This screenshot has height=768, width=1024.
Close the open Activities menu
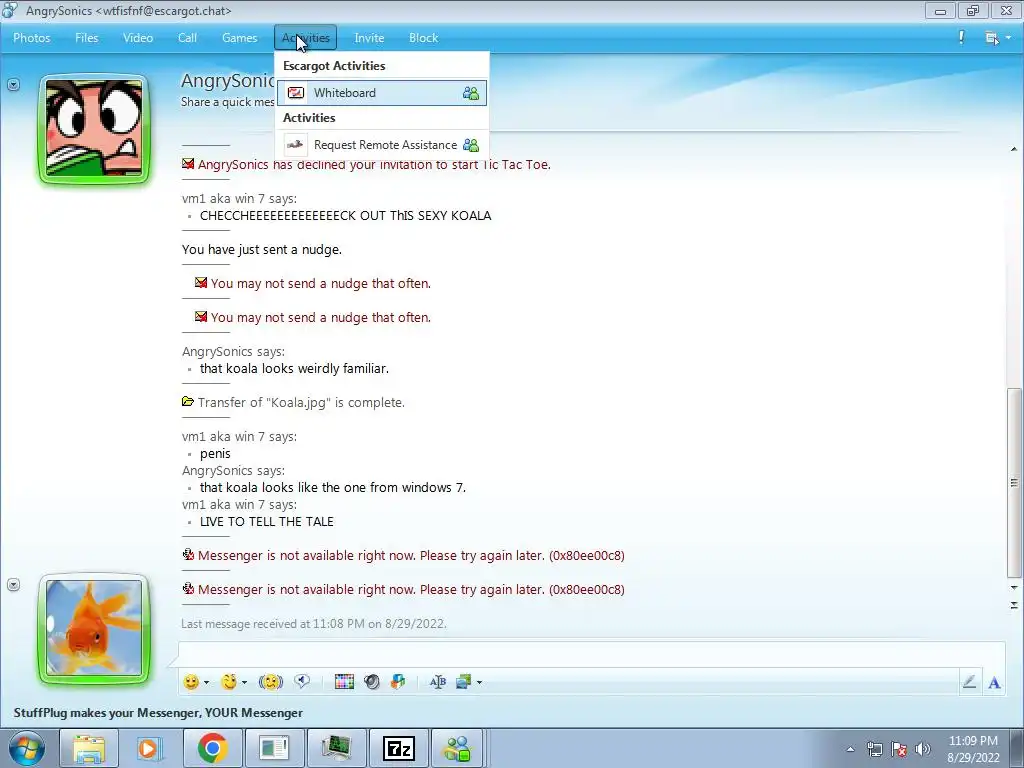click(306, 38)
